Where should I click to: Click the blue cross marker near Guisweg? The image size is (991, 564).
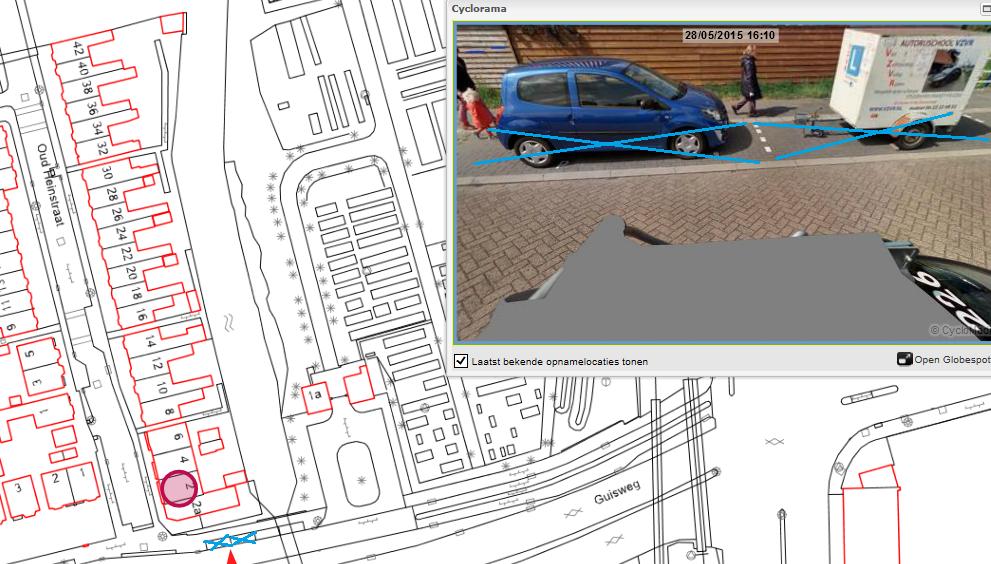click(x=230, y=541)
